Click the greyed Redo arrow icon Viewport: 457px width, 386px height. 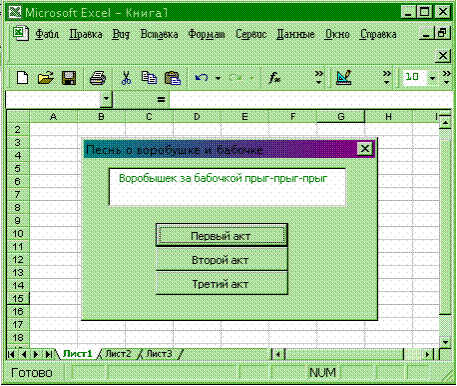pyautogui.click(x=235, y=78)
